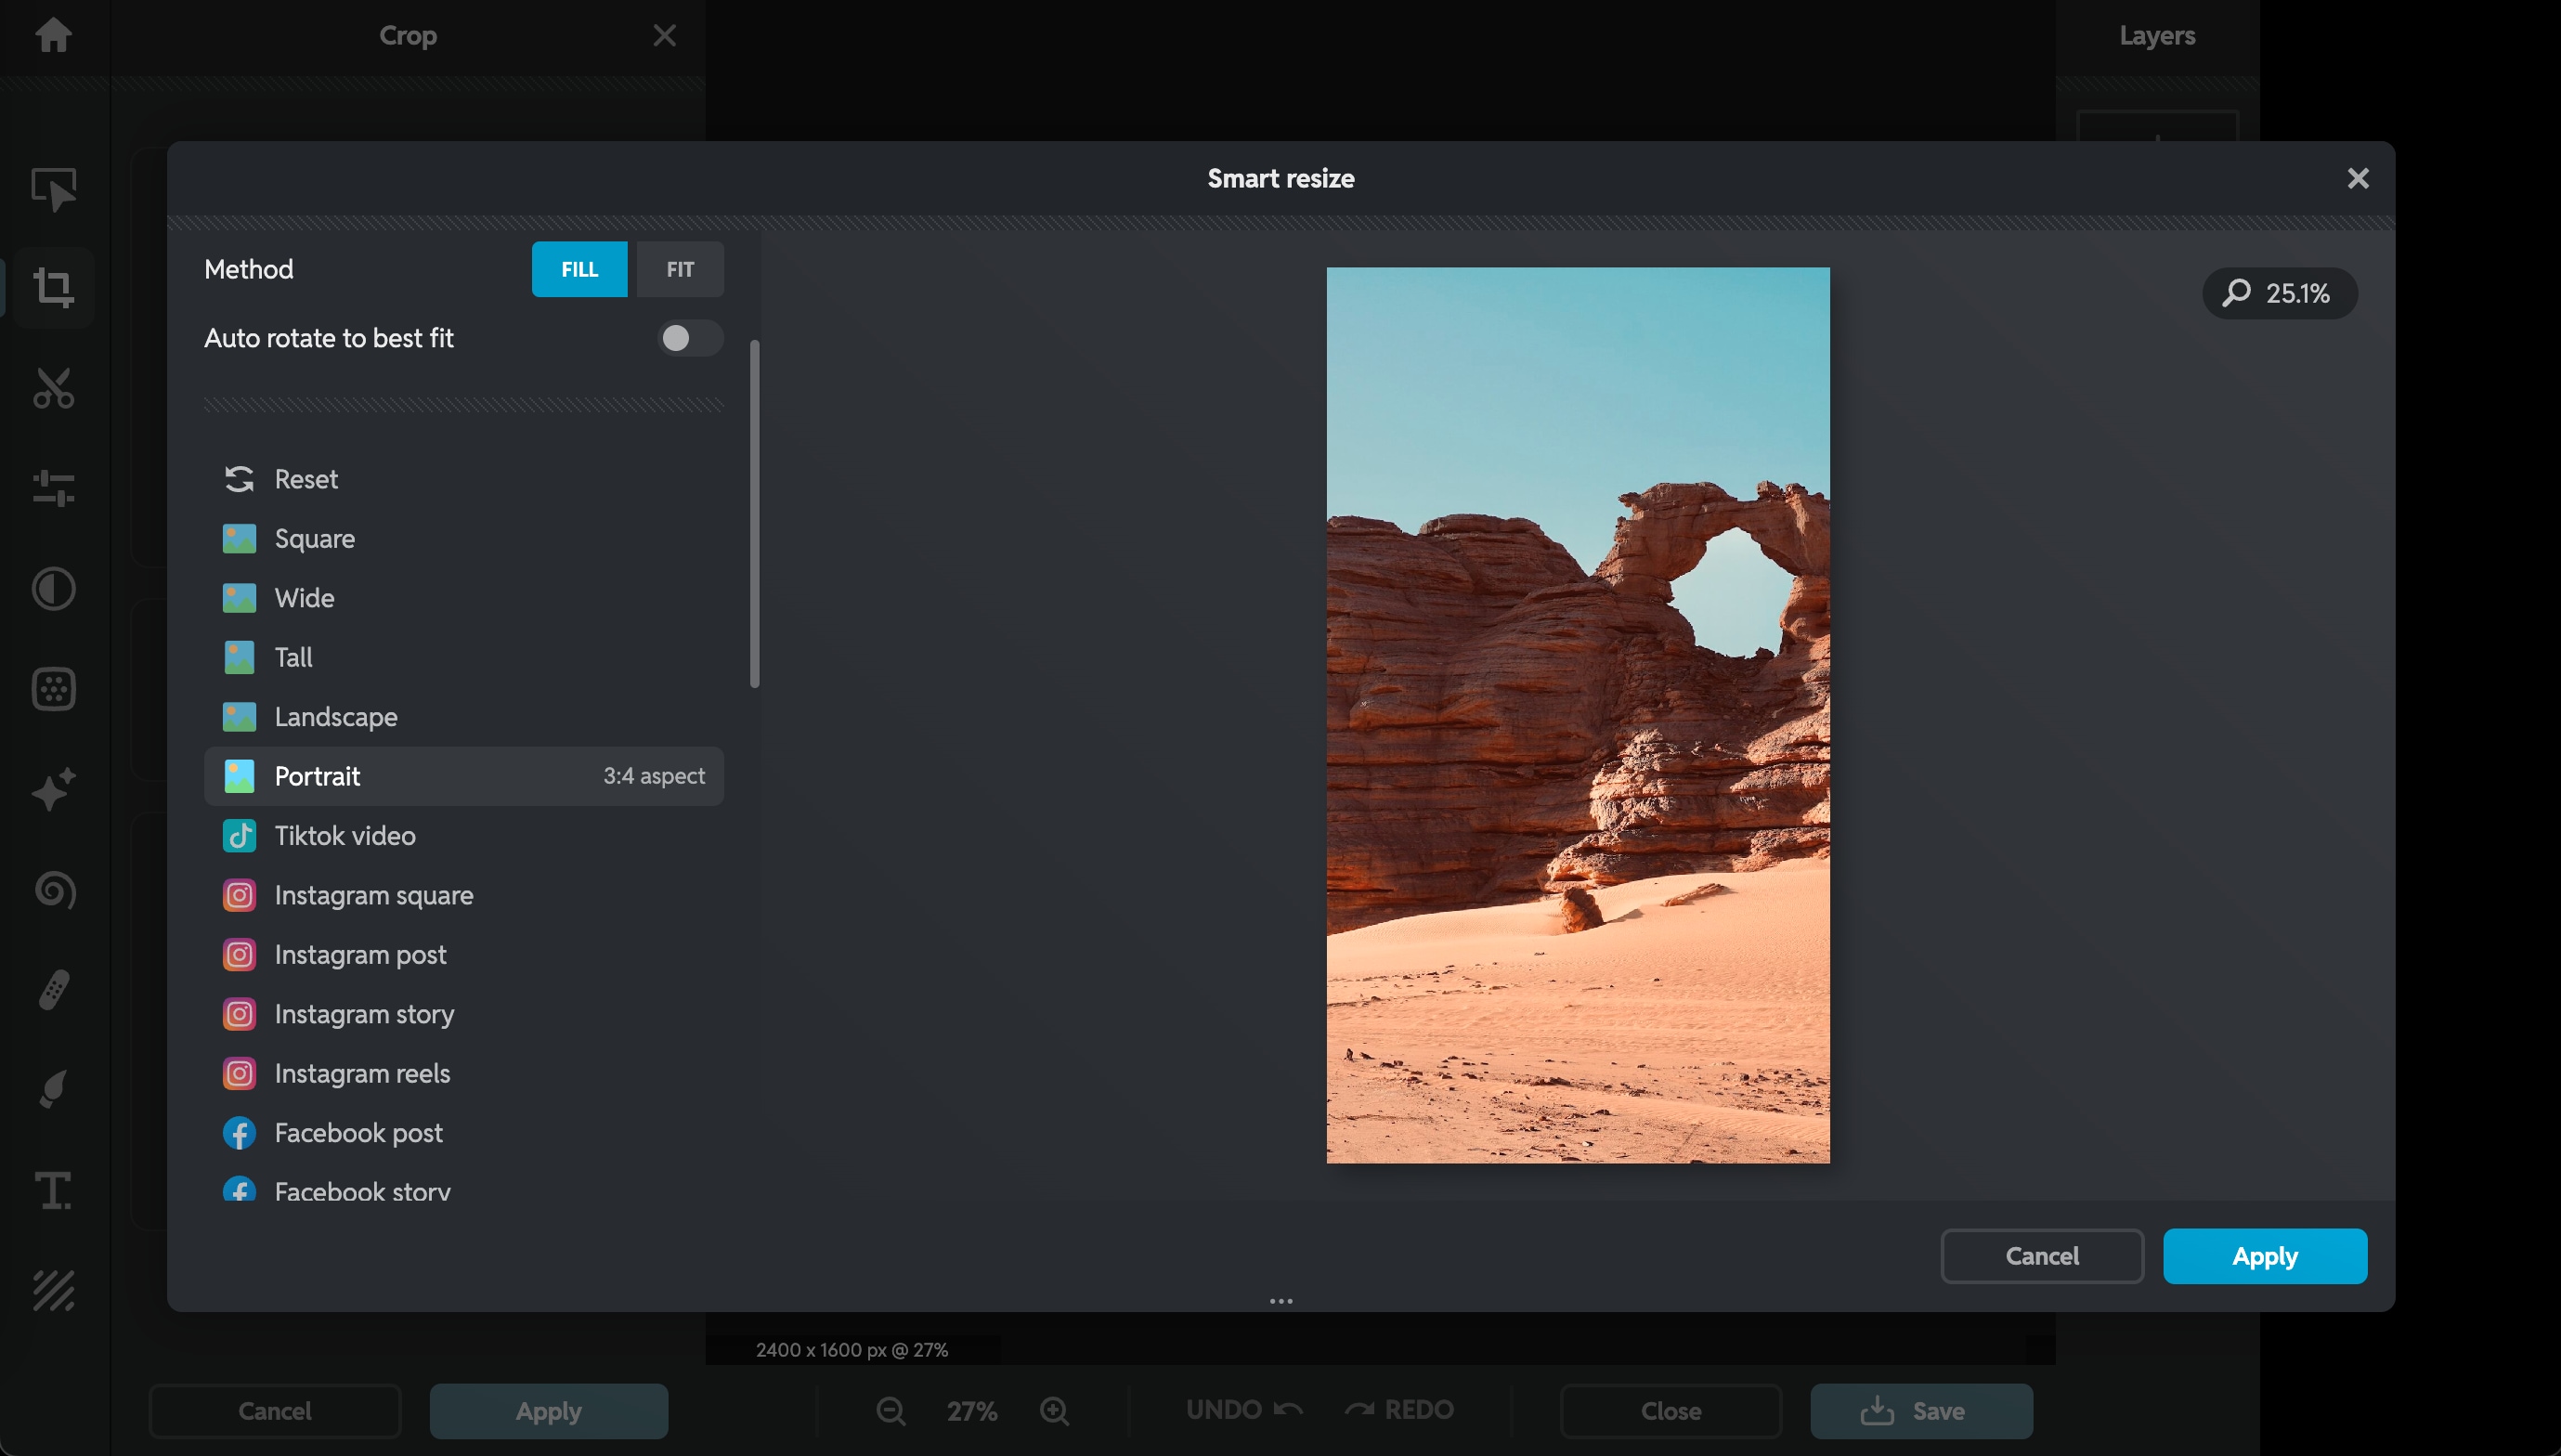Select the Cutout scissors tool
Screen dimensions: 2561x1456
point(54,388)
